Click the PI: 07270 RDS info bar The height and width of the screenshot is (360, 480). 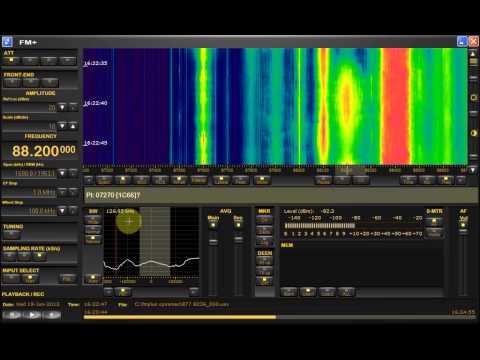(281, 195)
